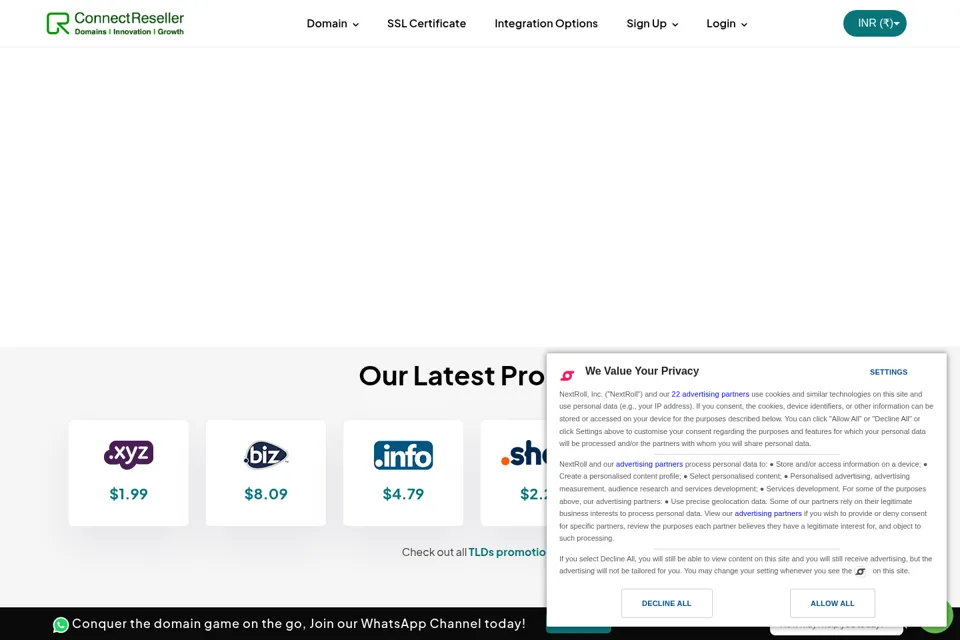The height and width of the screenshot is (640, 960).
Task: Click the 'We Value Your Privacy' heading
Action: pos(642,371)
